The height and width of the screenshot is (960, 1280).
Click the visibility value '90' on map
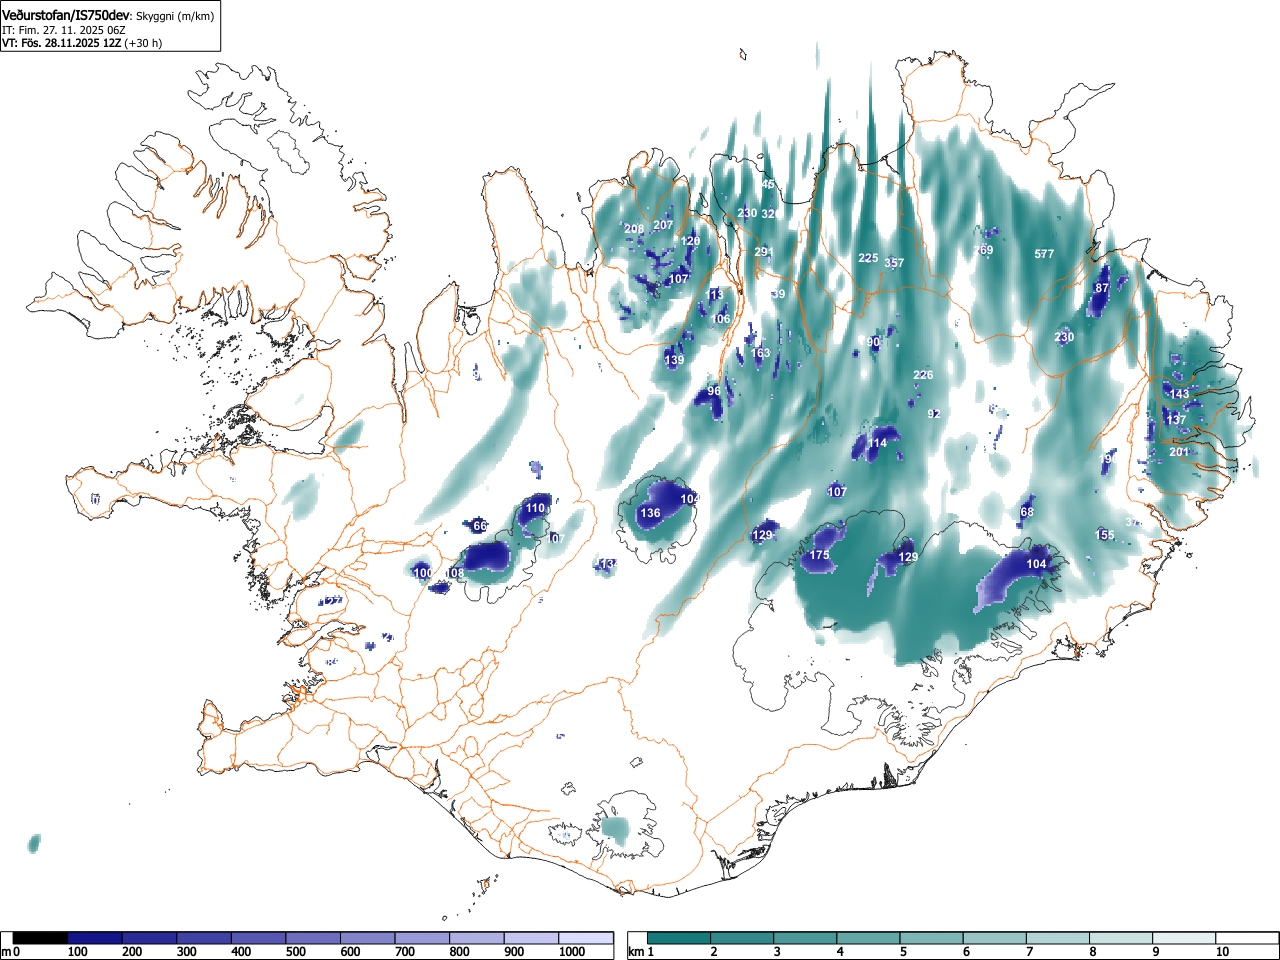(873, 342)
